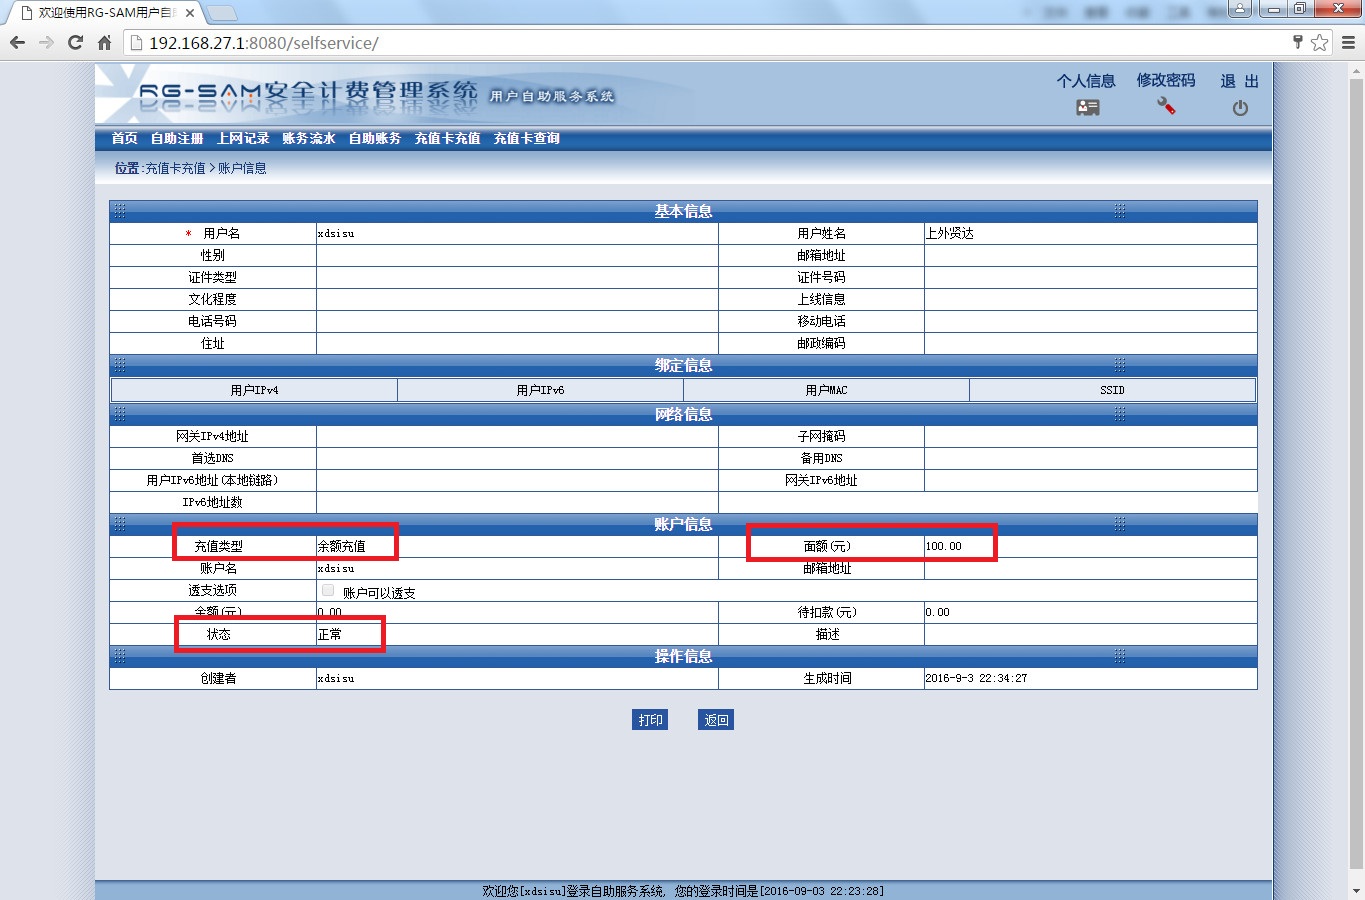Open Chrome menu hamburger icon
Image resolution: width=1365 pixels, height=900 pixels.
pos(1347,43)
